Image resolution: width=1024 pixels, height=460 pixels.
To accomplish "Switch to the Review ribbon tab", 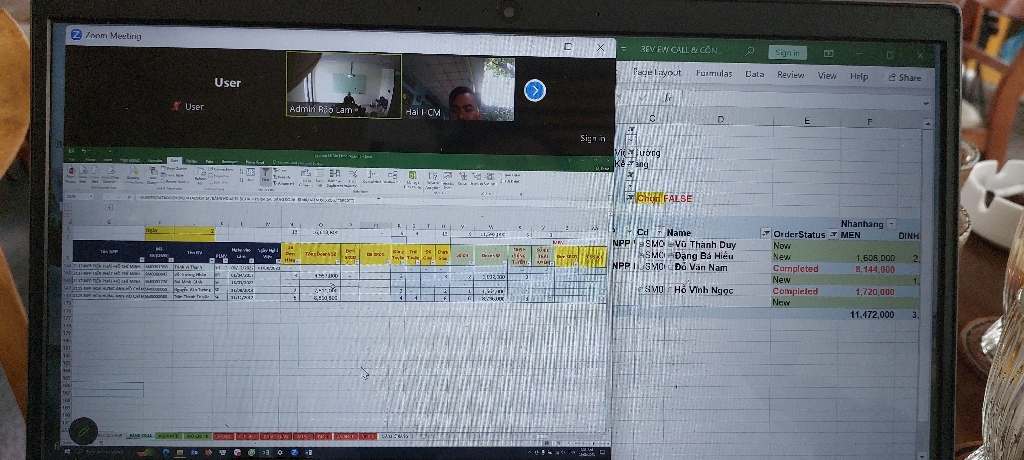I will [x=790, y=75].
